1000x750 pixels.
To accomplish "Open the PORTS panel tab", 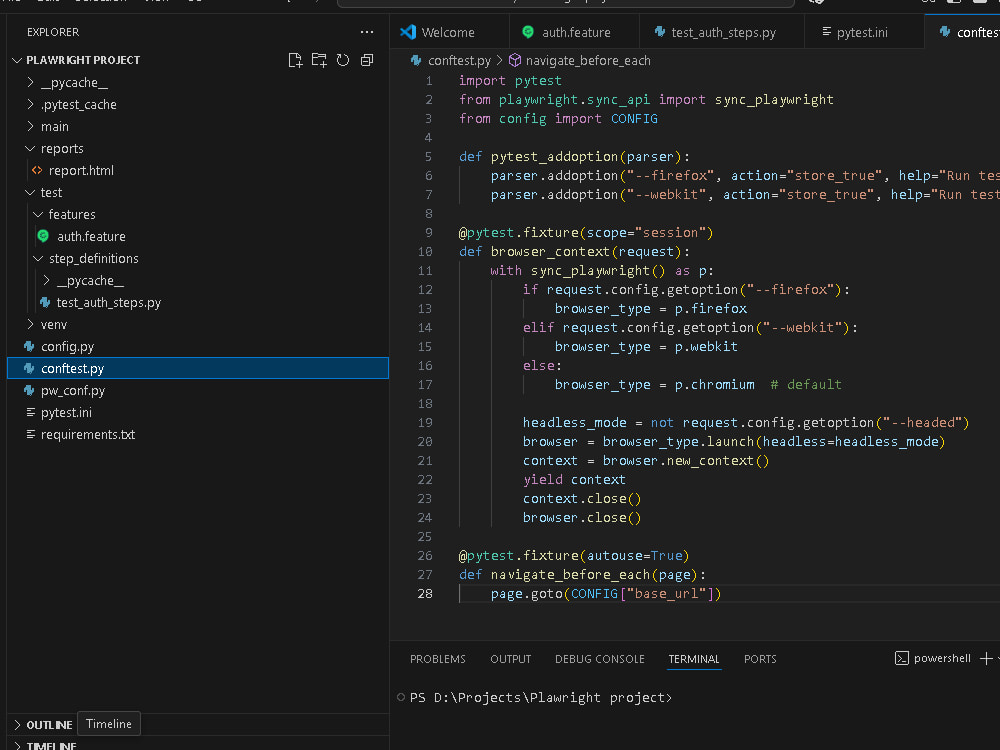I will (760, 659).
